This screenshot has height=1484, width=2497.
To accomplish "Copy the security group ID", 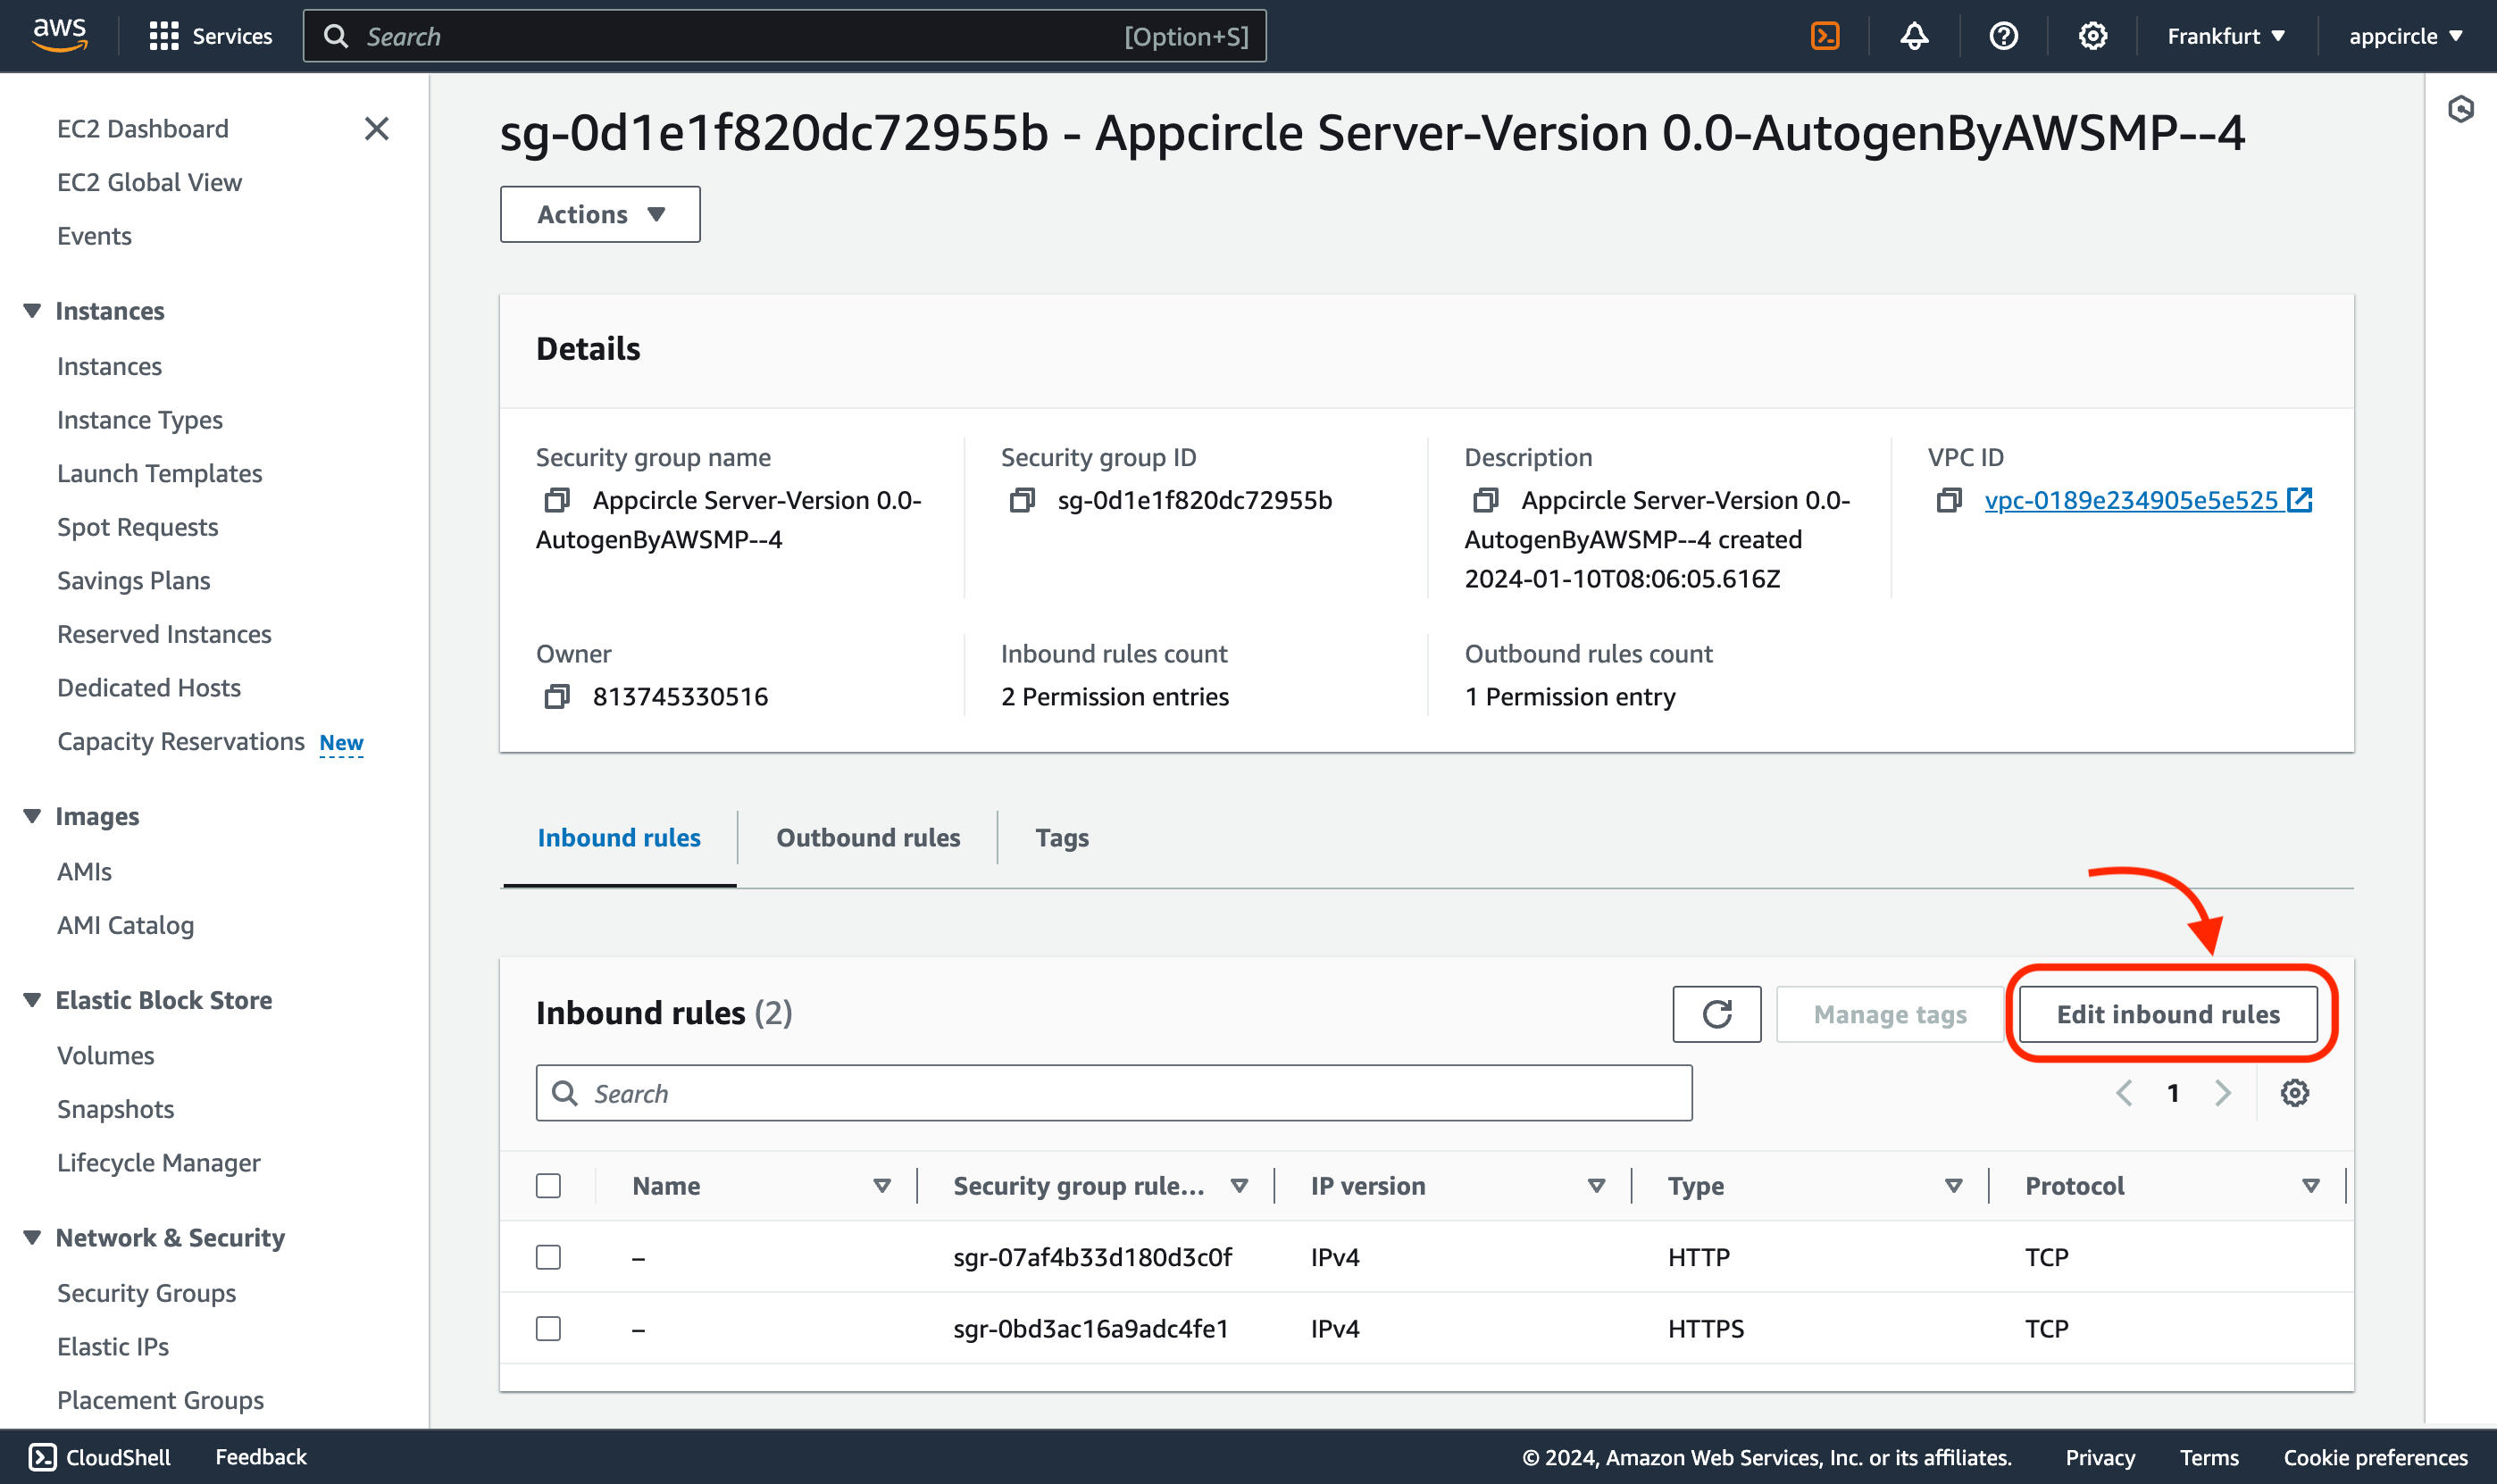I will pyautogui.click(x=1022, y=500).
